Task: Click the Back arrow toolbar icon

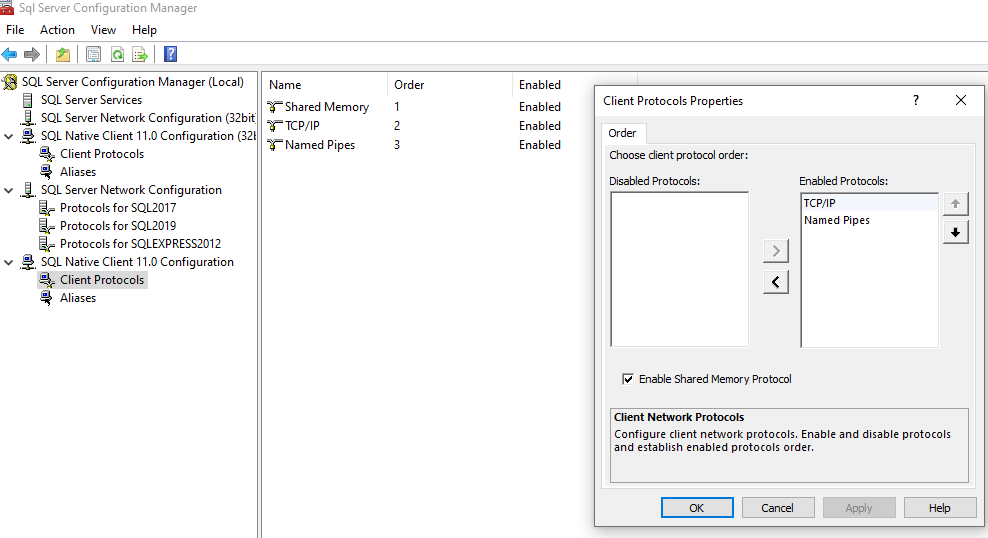Action: point(9,55)
